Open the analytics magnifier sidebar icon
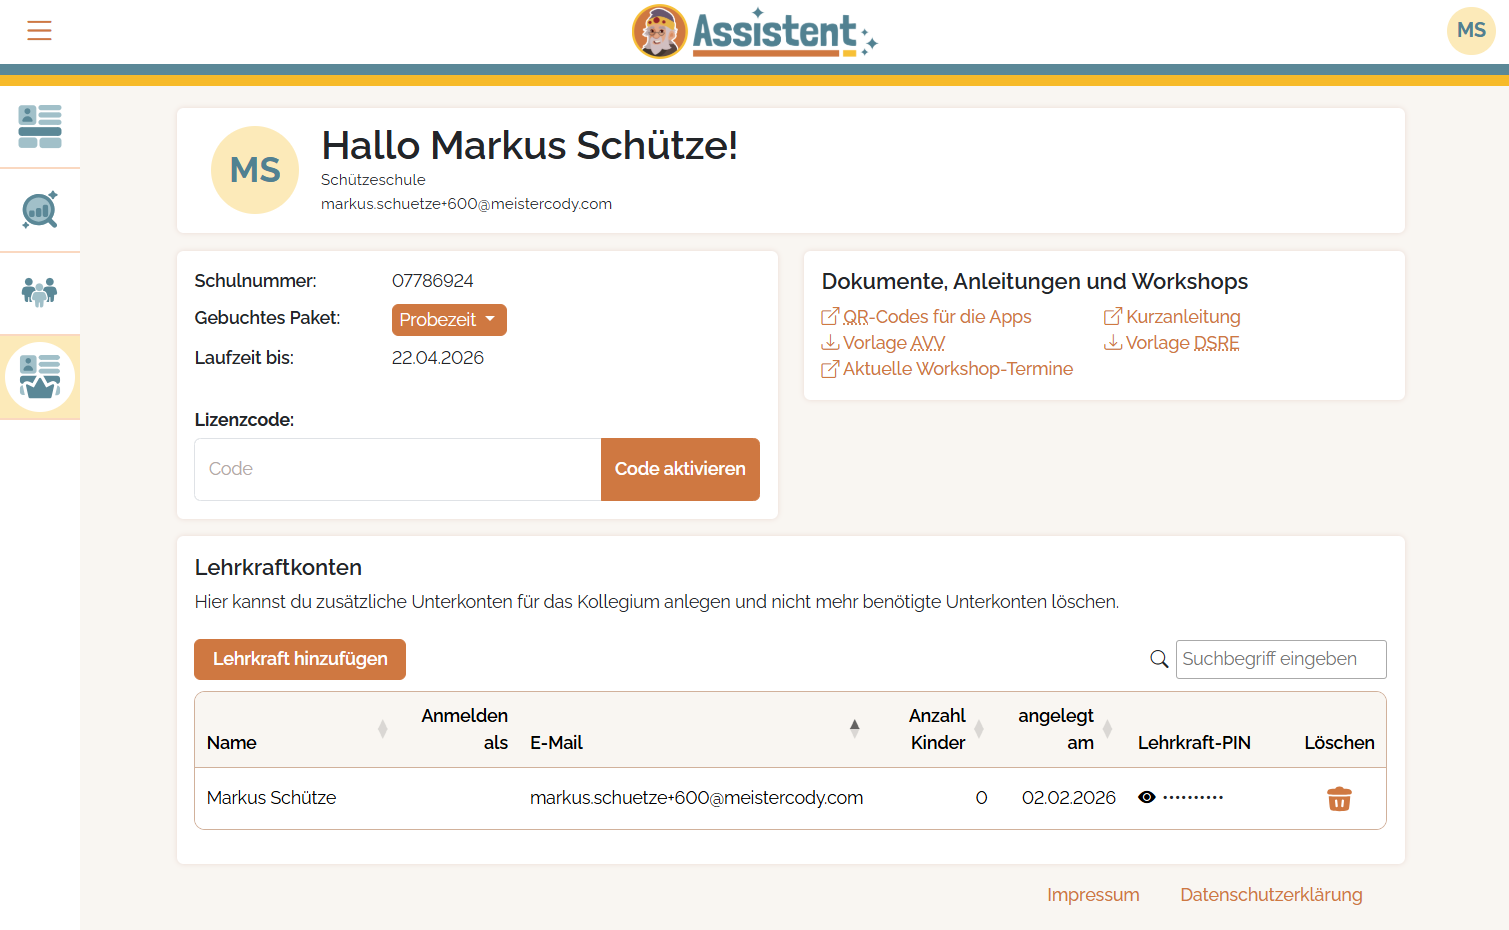Screen dimensions: 1509x930 [40, 210]
